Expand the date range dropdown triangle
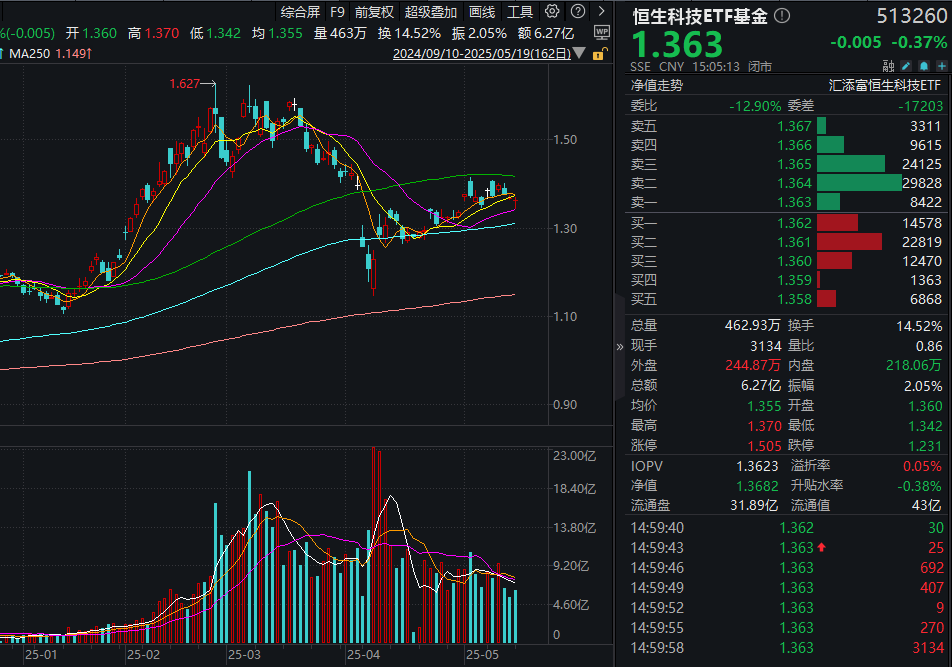 (582, 55)
